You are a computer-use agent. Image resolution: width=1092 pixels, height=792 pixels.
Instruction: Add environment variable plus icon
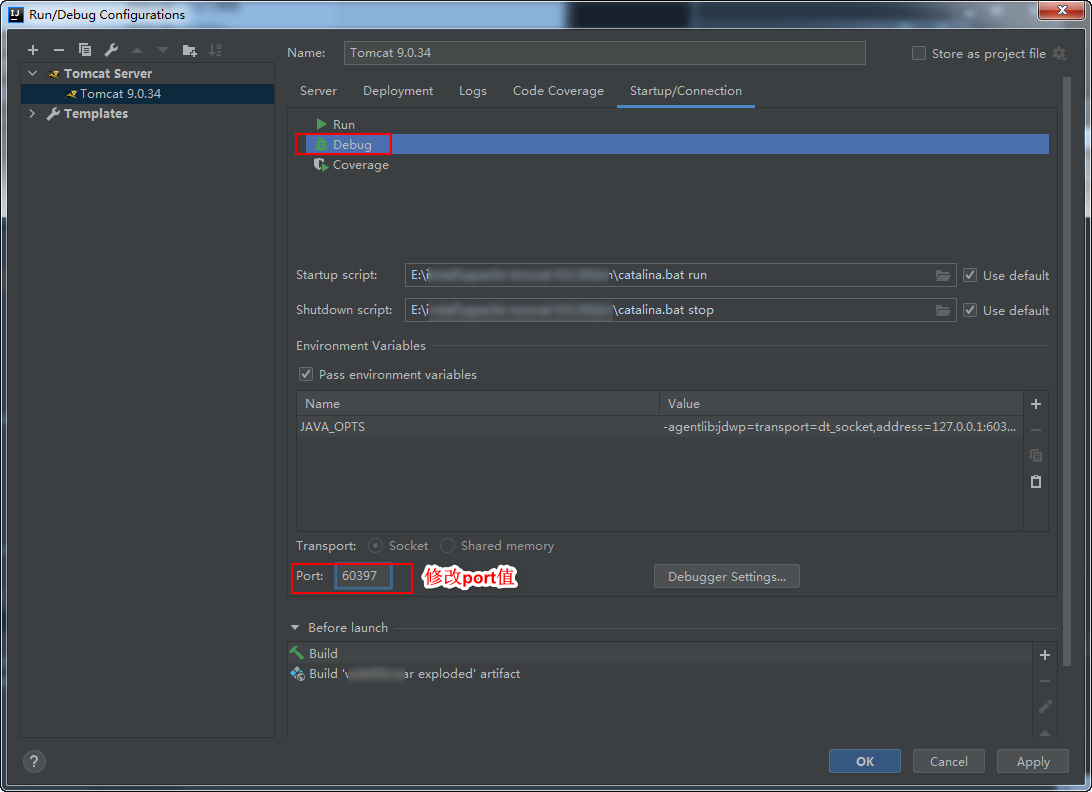(1036, 404)
